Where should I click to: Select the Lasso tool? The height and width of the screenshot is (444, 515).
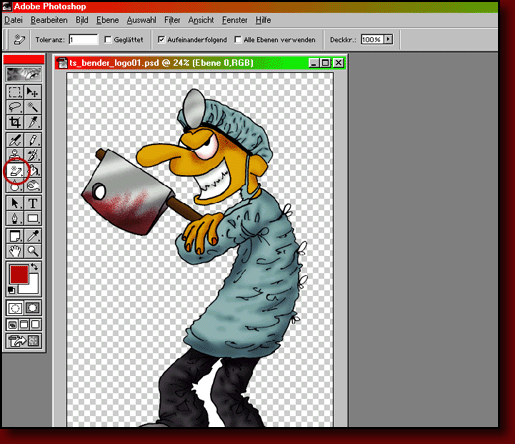click(15, 107)
